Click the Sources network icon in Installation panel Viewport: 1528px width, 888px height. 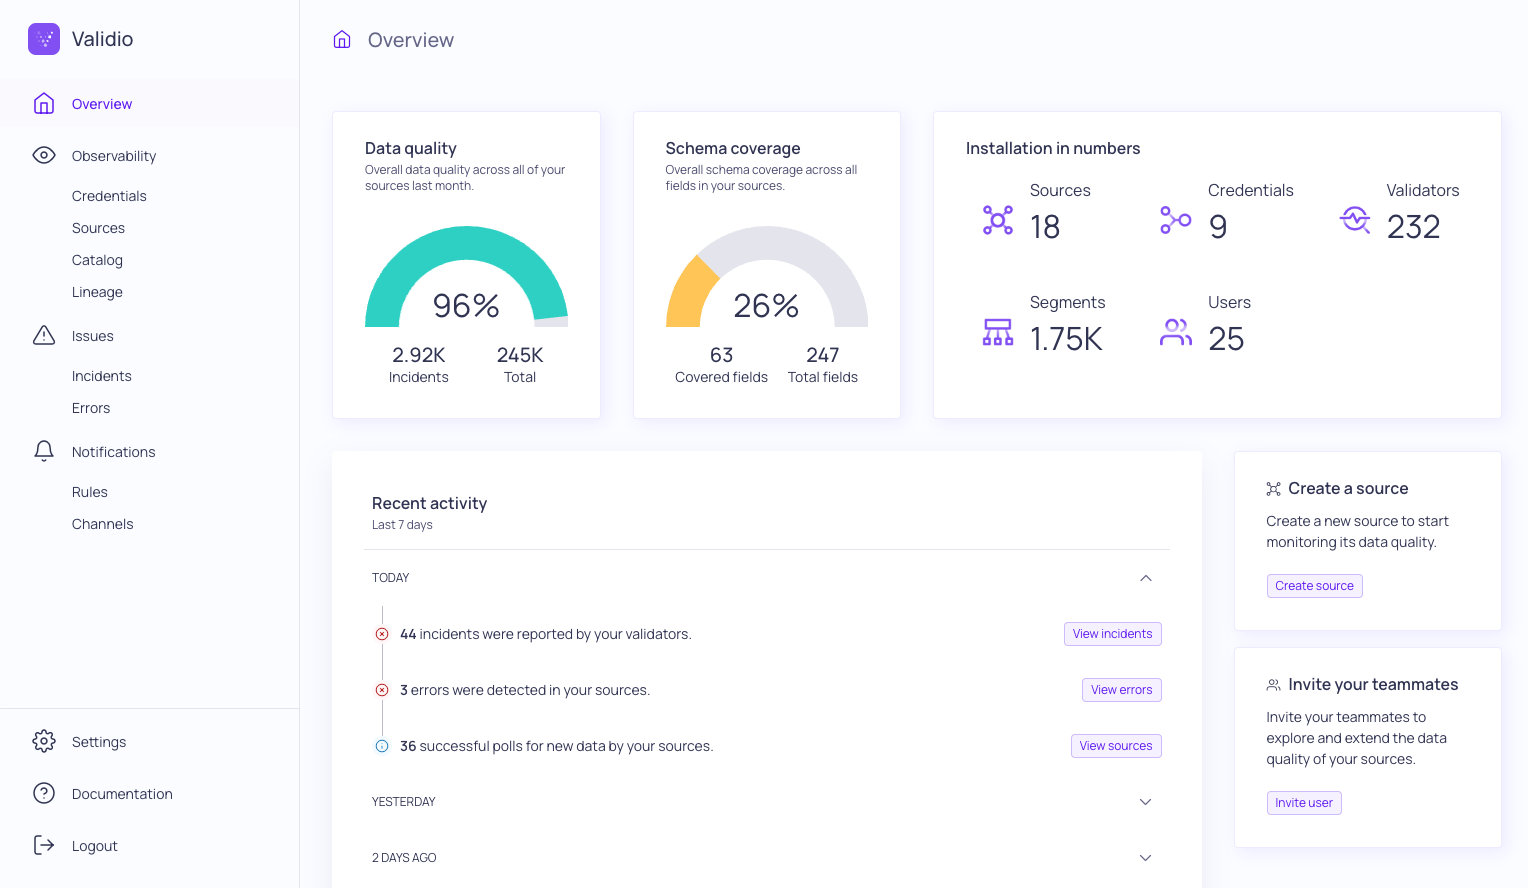[x=997, y=219]
